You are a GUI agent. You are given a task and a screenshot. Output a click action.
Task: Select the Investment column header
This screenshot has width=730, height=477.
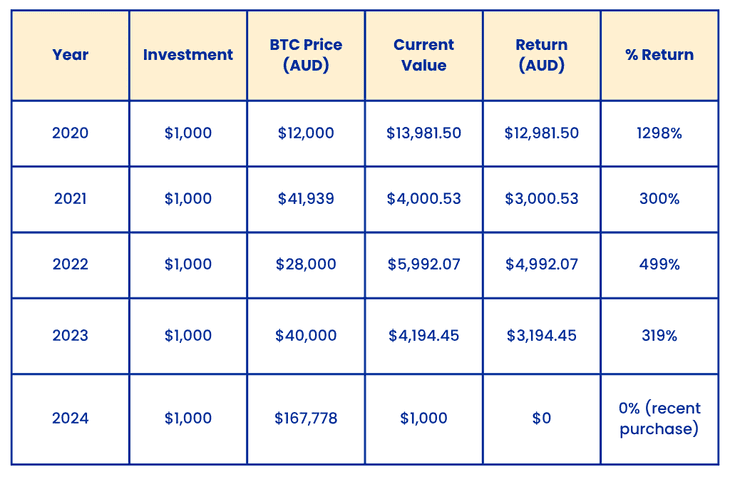188,55
